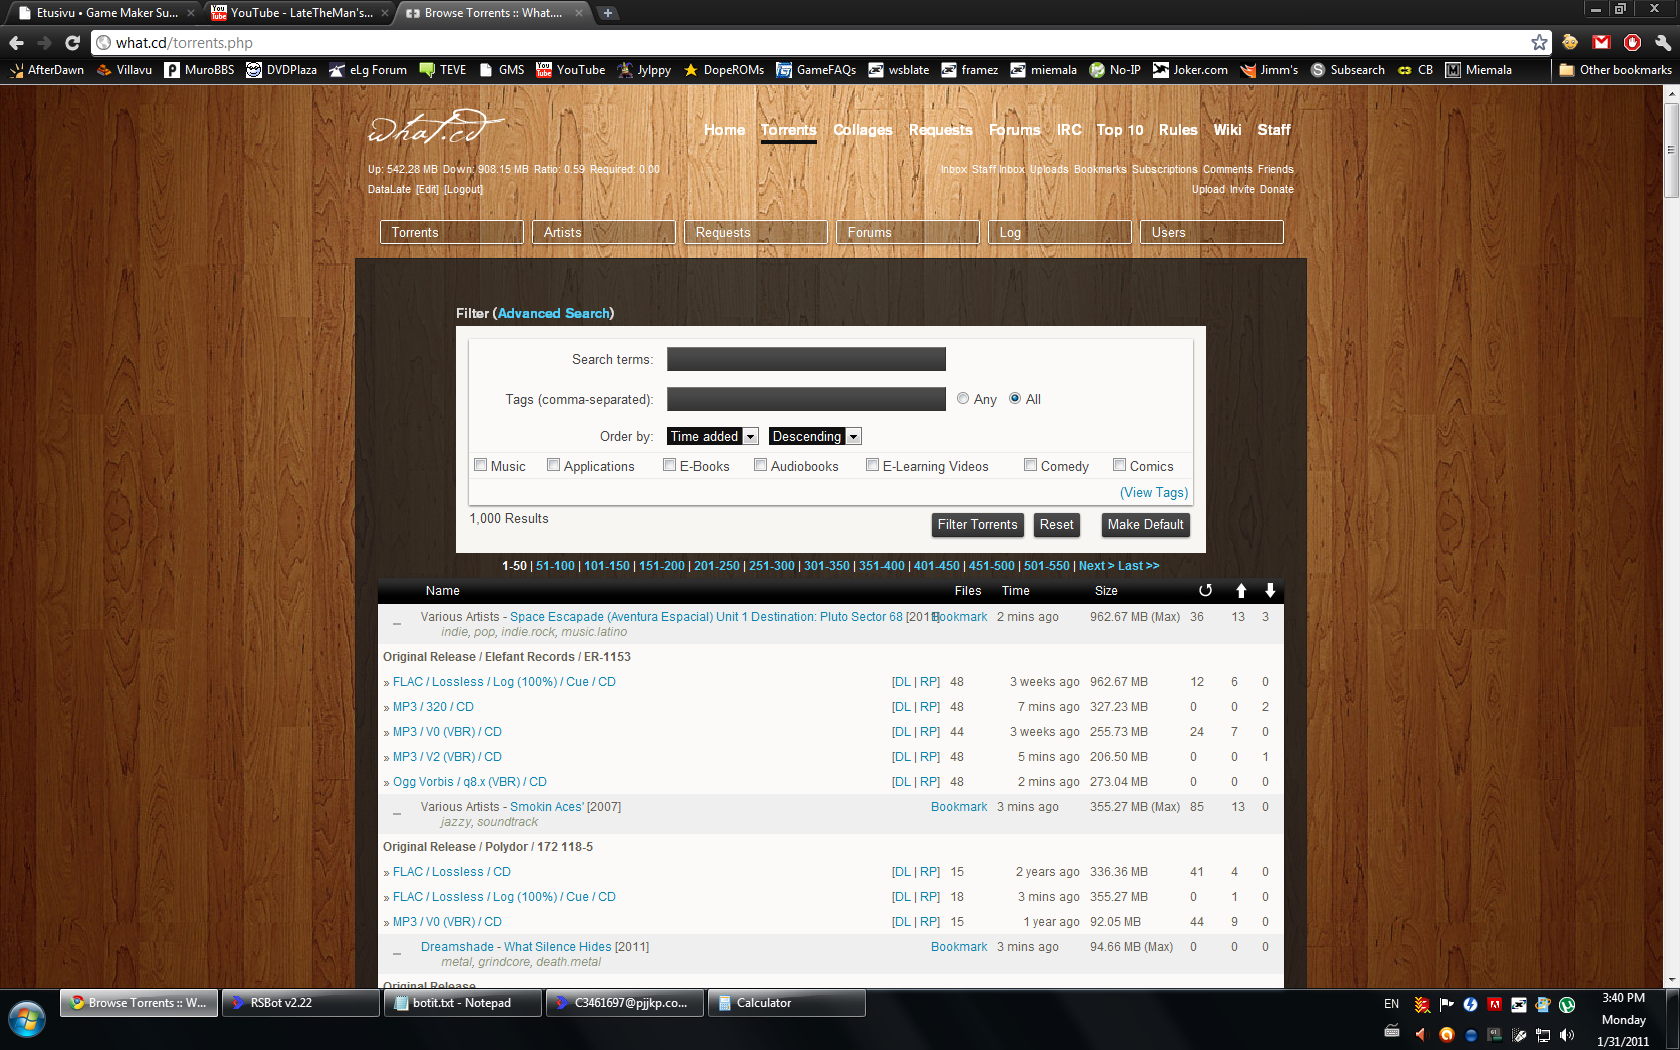Image resolution: width=1680 pixels, height=1050 pixels.
Task: Click the Filter Torrents button
Action: click(977, 525)
